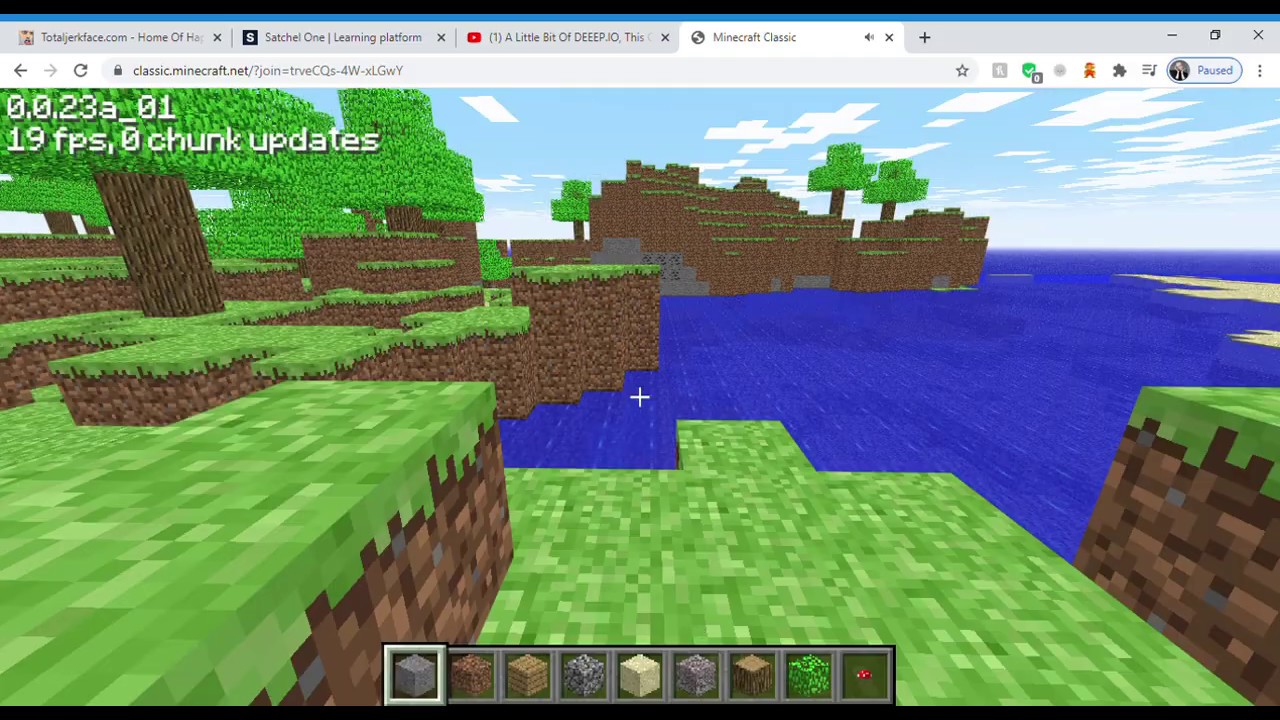Click the Mario character extension icon
The height and width of the screenshot is (720, 1280).
pyautogui.click(x=1090, y=70)
